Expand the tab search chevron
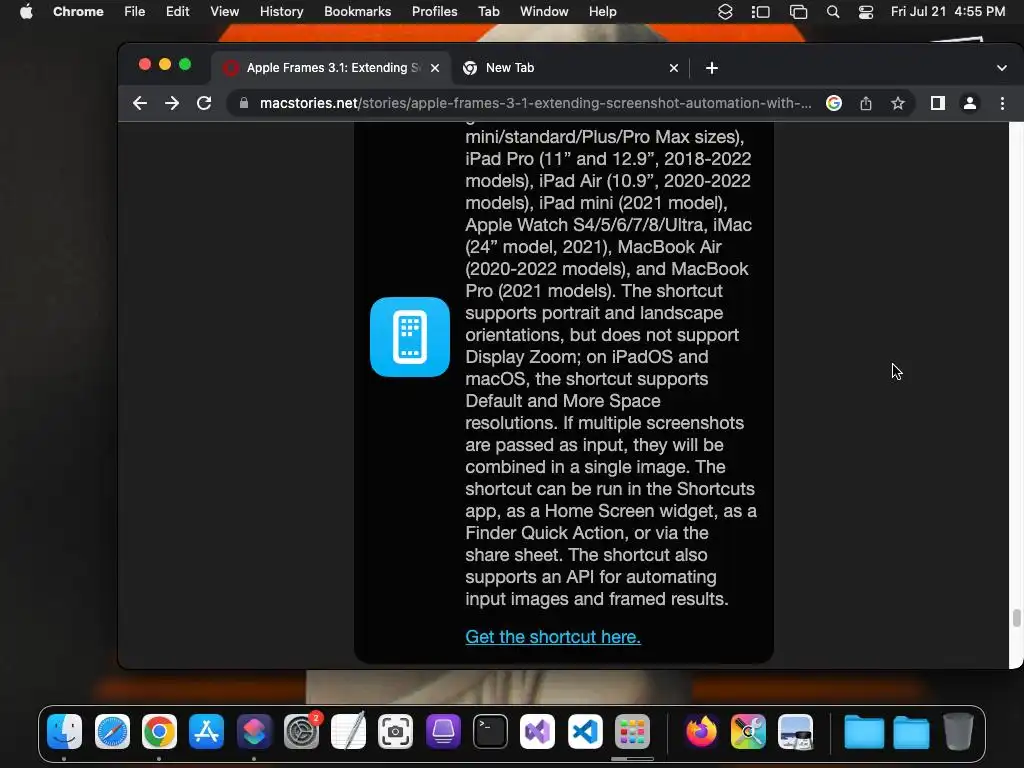Viewport: 1024px width, 768px height. [1002, 68]
